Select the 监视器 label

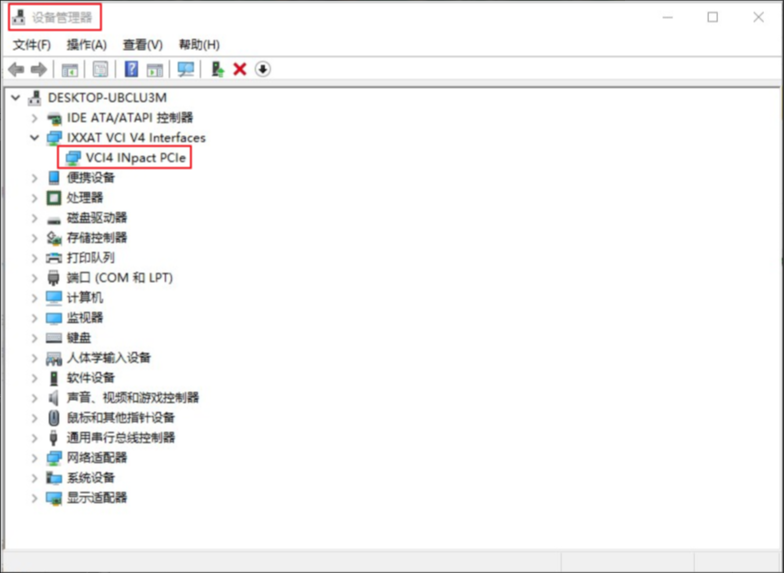(x=85, y=318)
